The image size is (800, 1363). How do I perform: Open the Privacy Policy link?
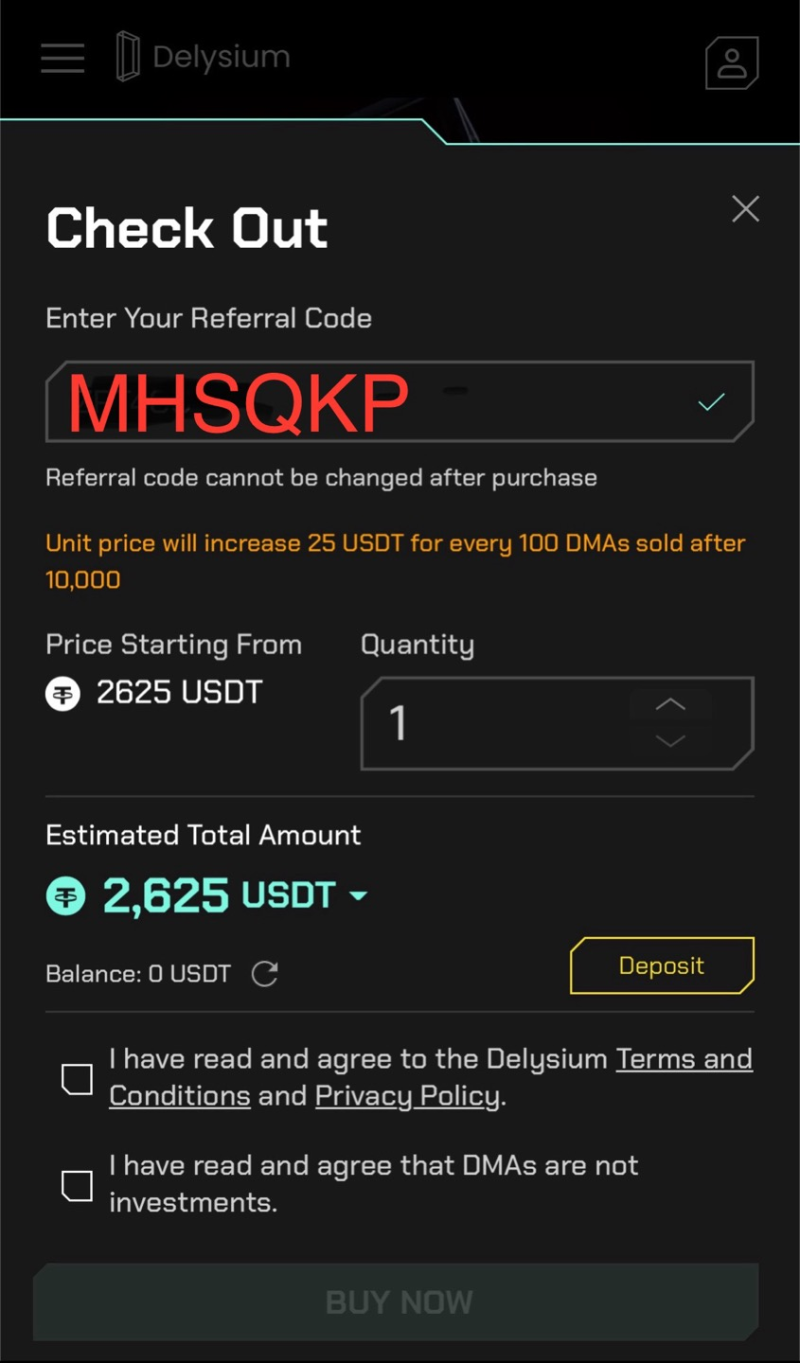(x=407, y=1096)
